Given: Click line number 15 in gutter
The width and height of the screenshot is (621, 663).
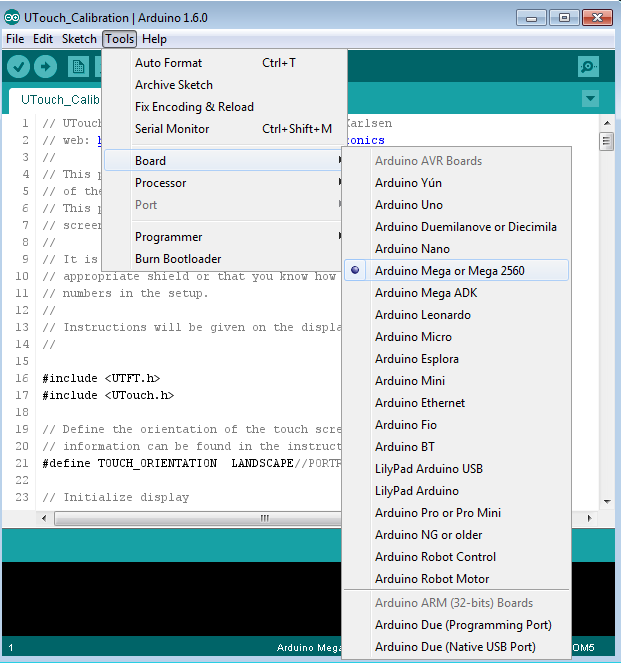Looking at the screenshot, I should [22, 361].
